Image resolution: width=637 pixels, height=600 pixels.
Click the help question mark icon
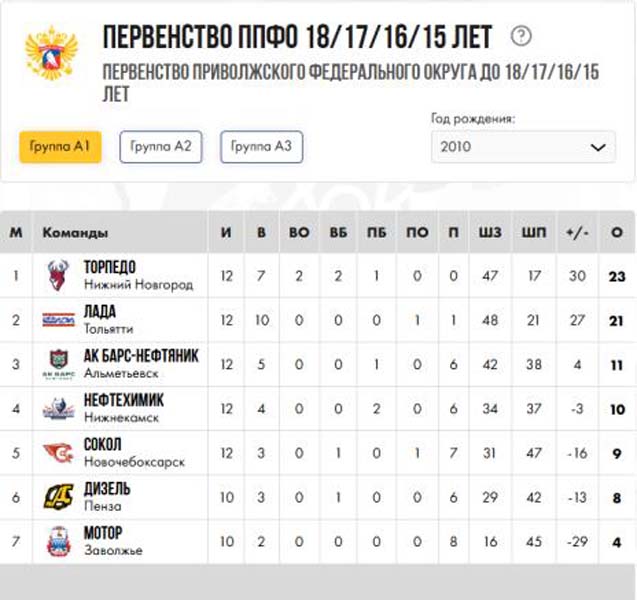pos(521,37)
